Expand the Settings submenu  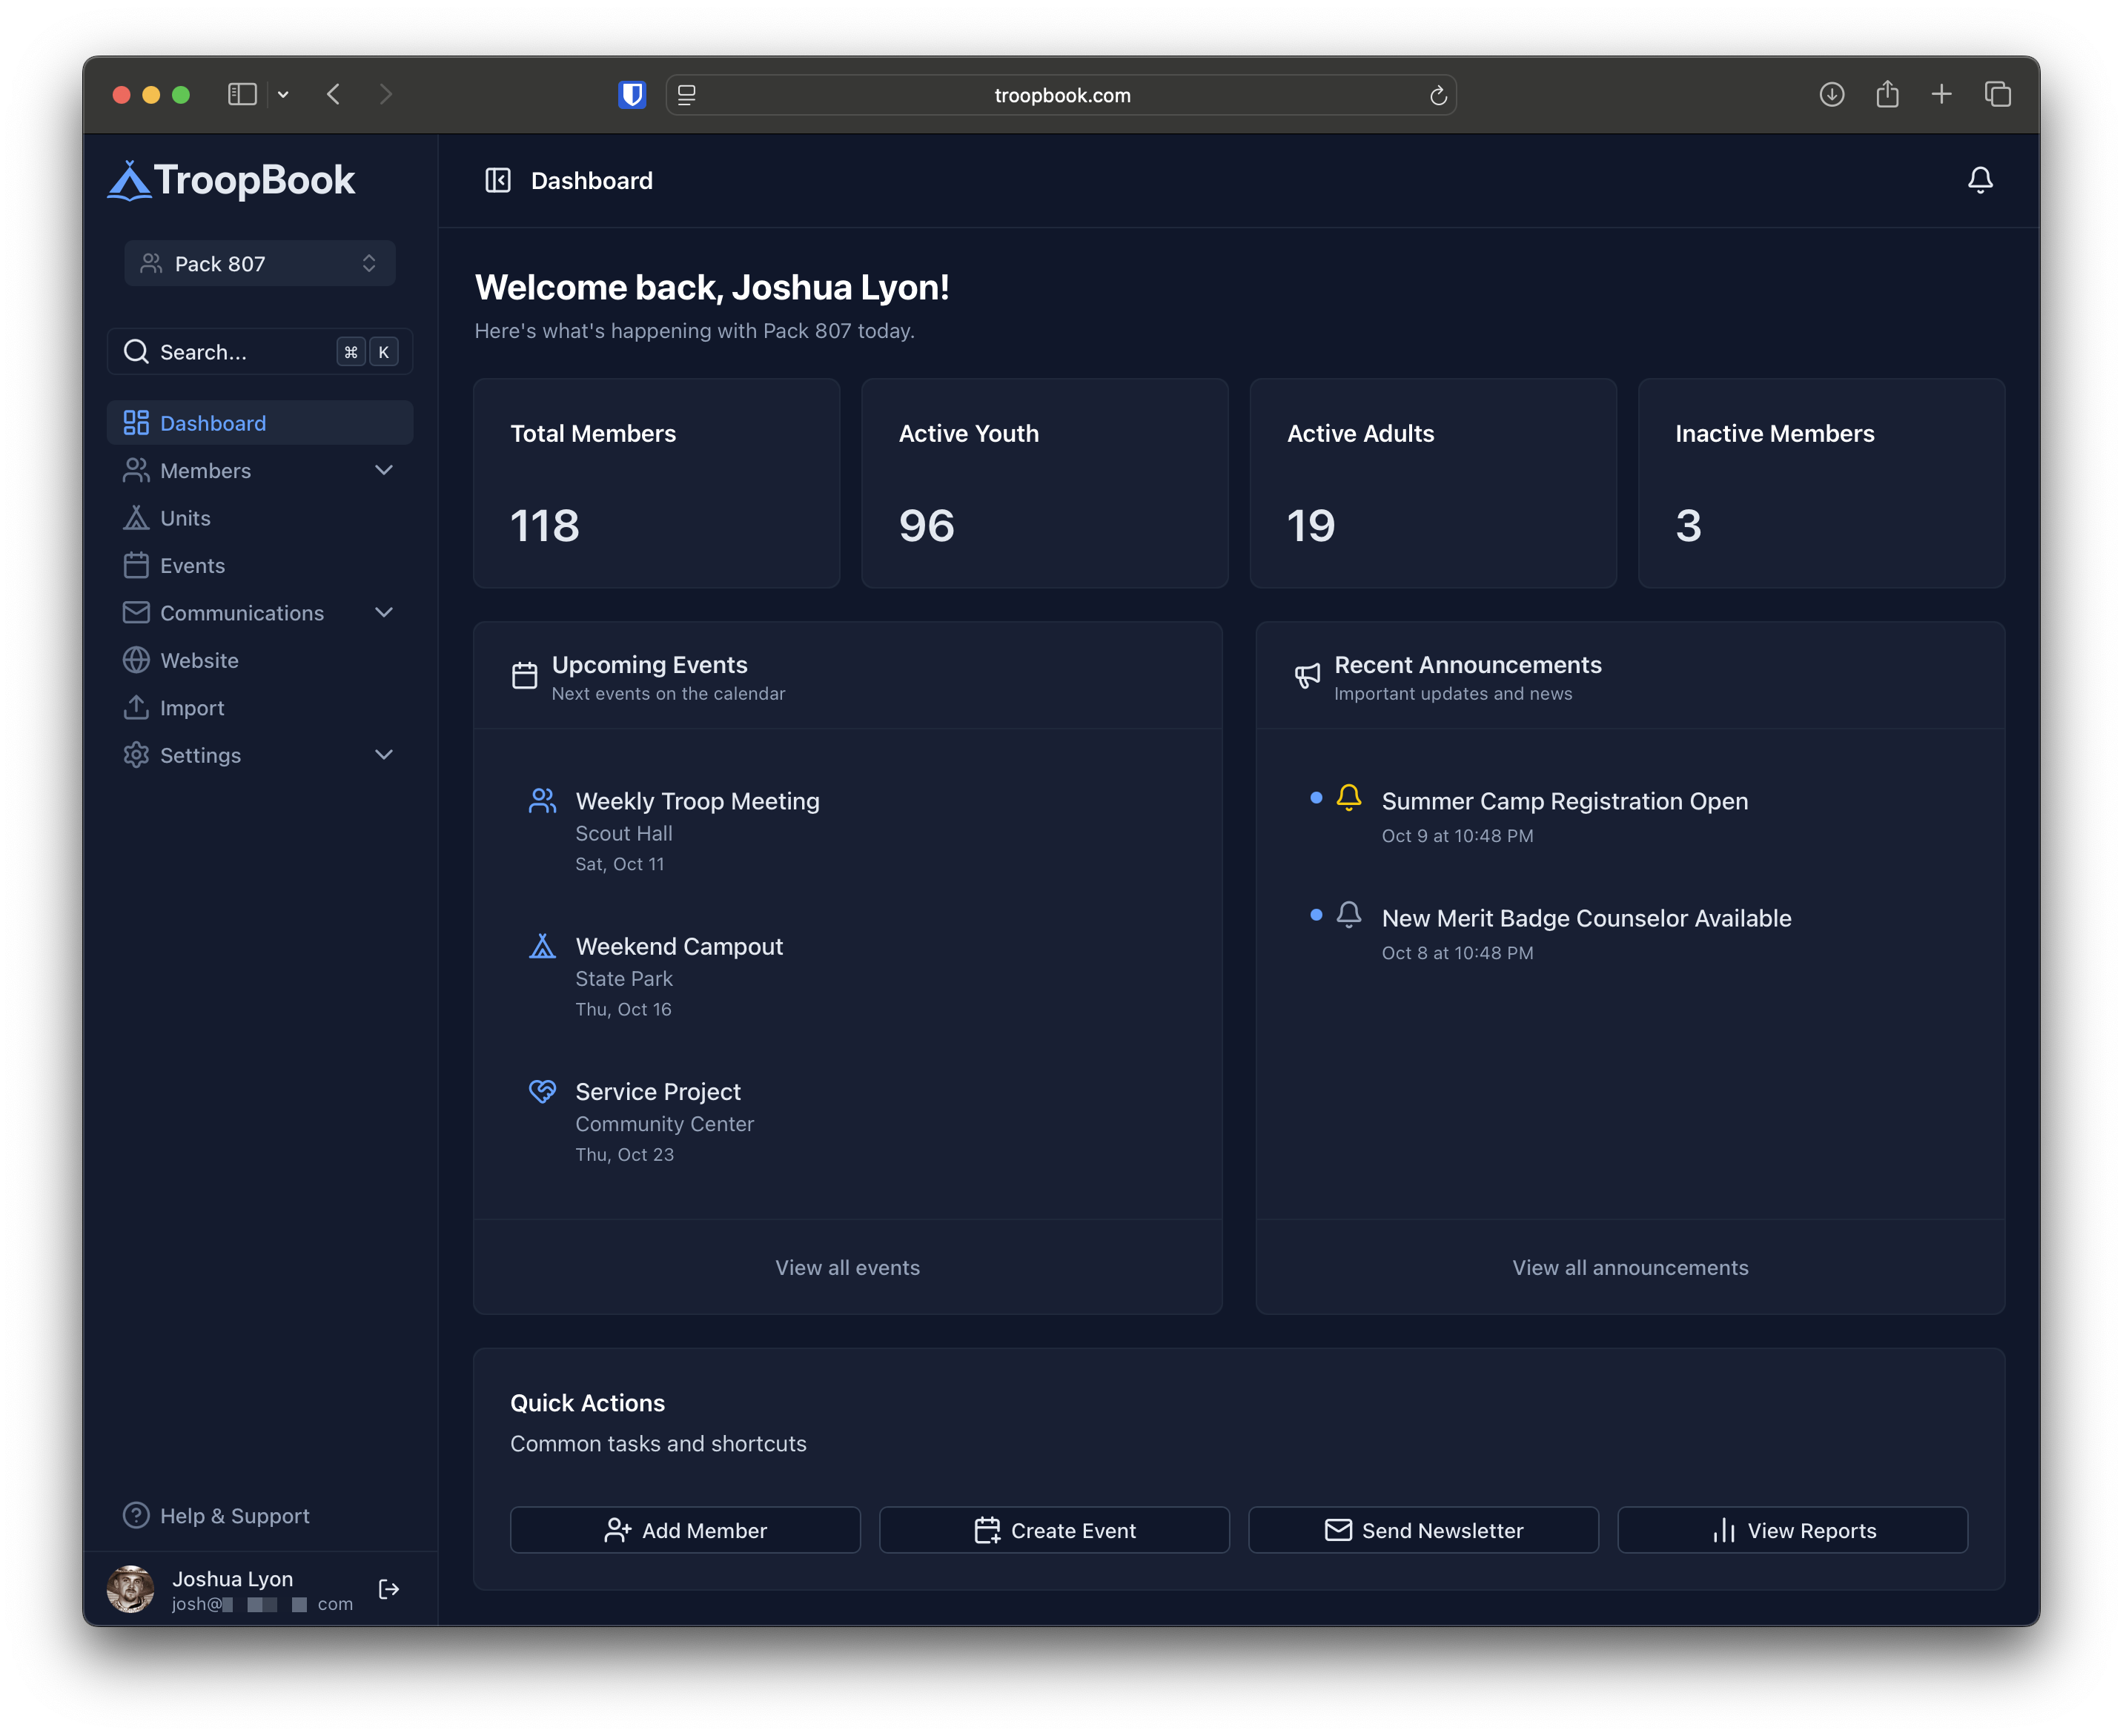pyautogui.click(x=383, y=755)
